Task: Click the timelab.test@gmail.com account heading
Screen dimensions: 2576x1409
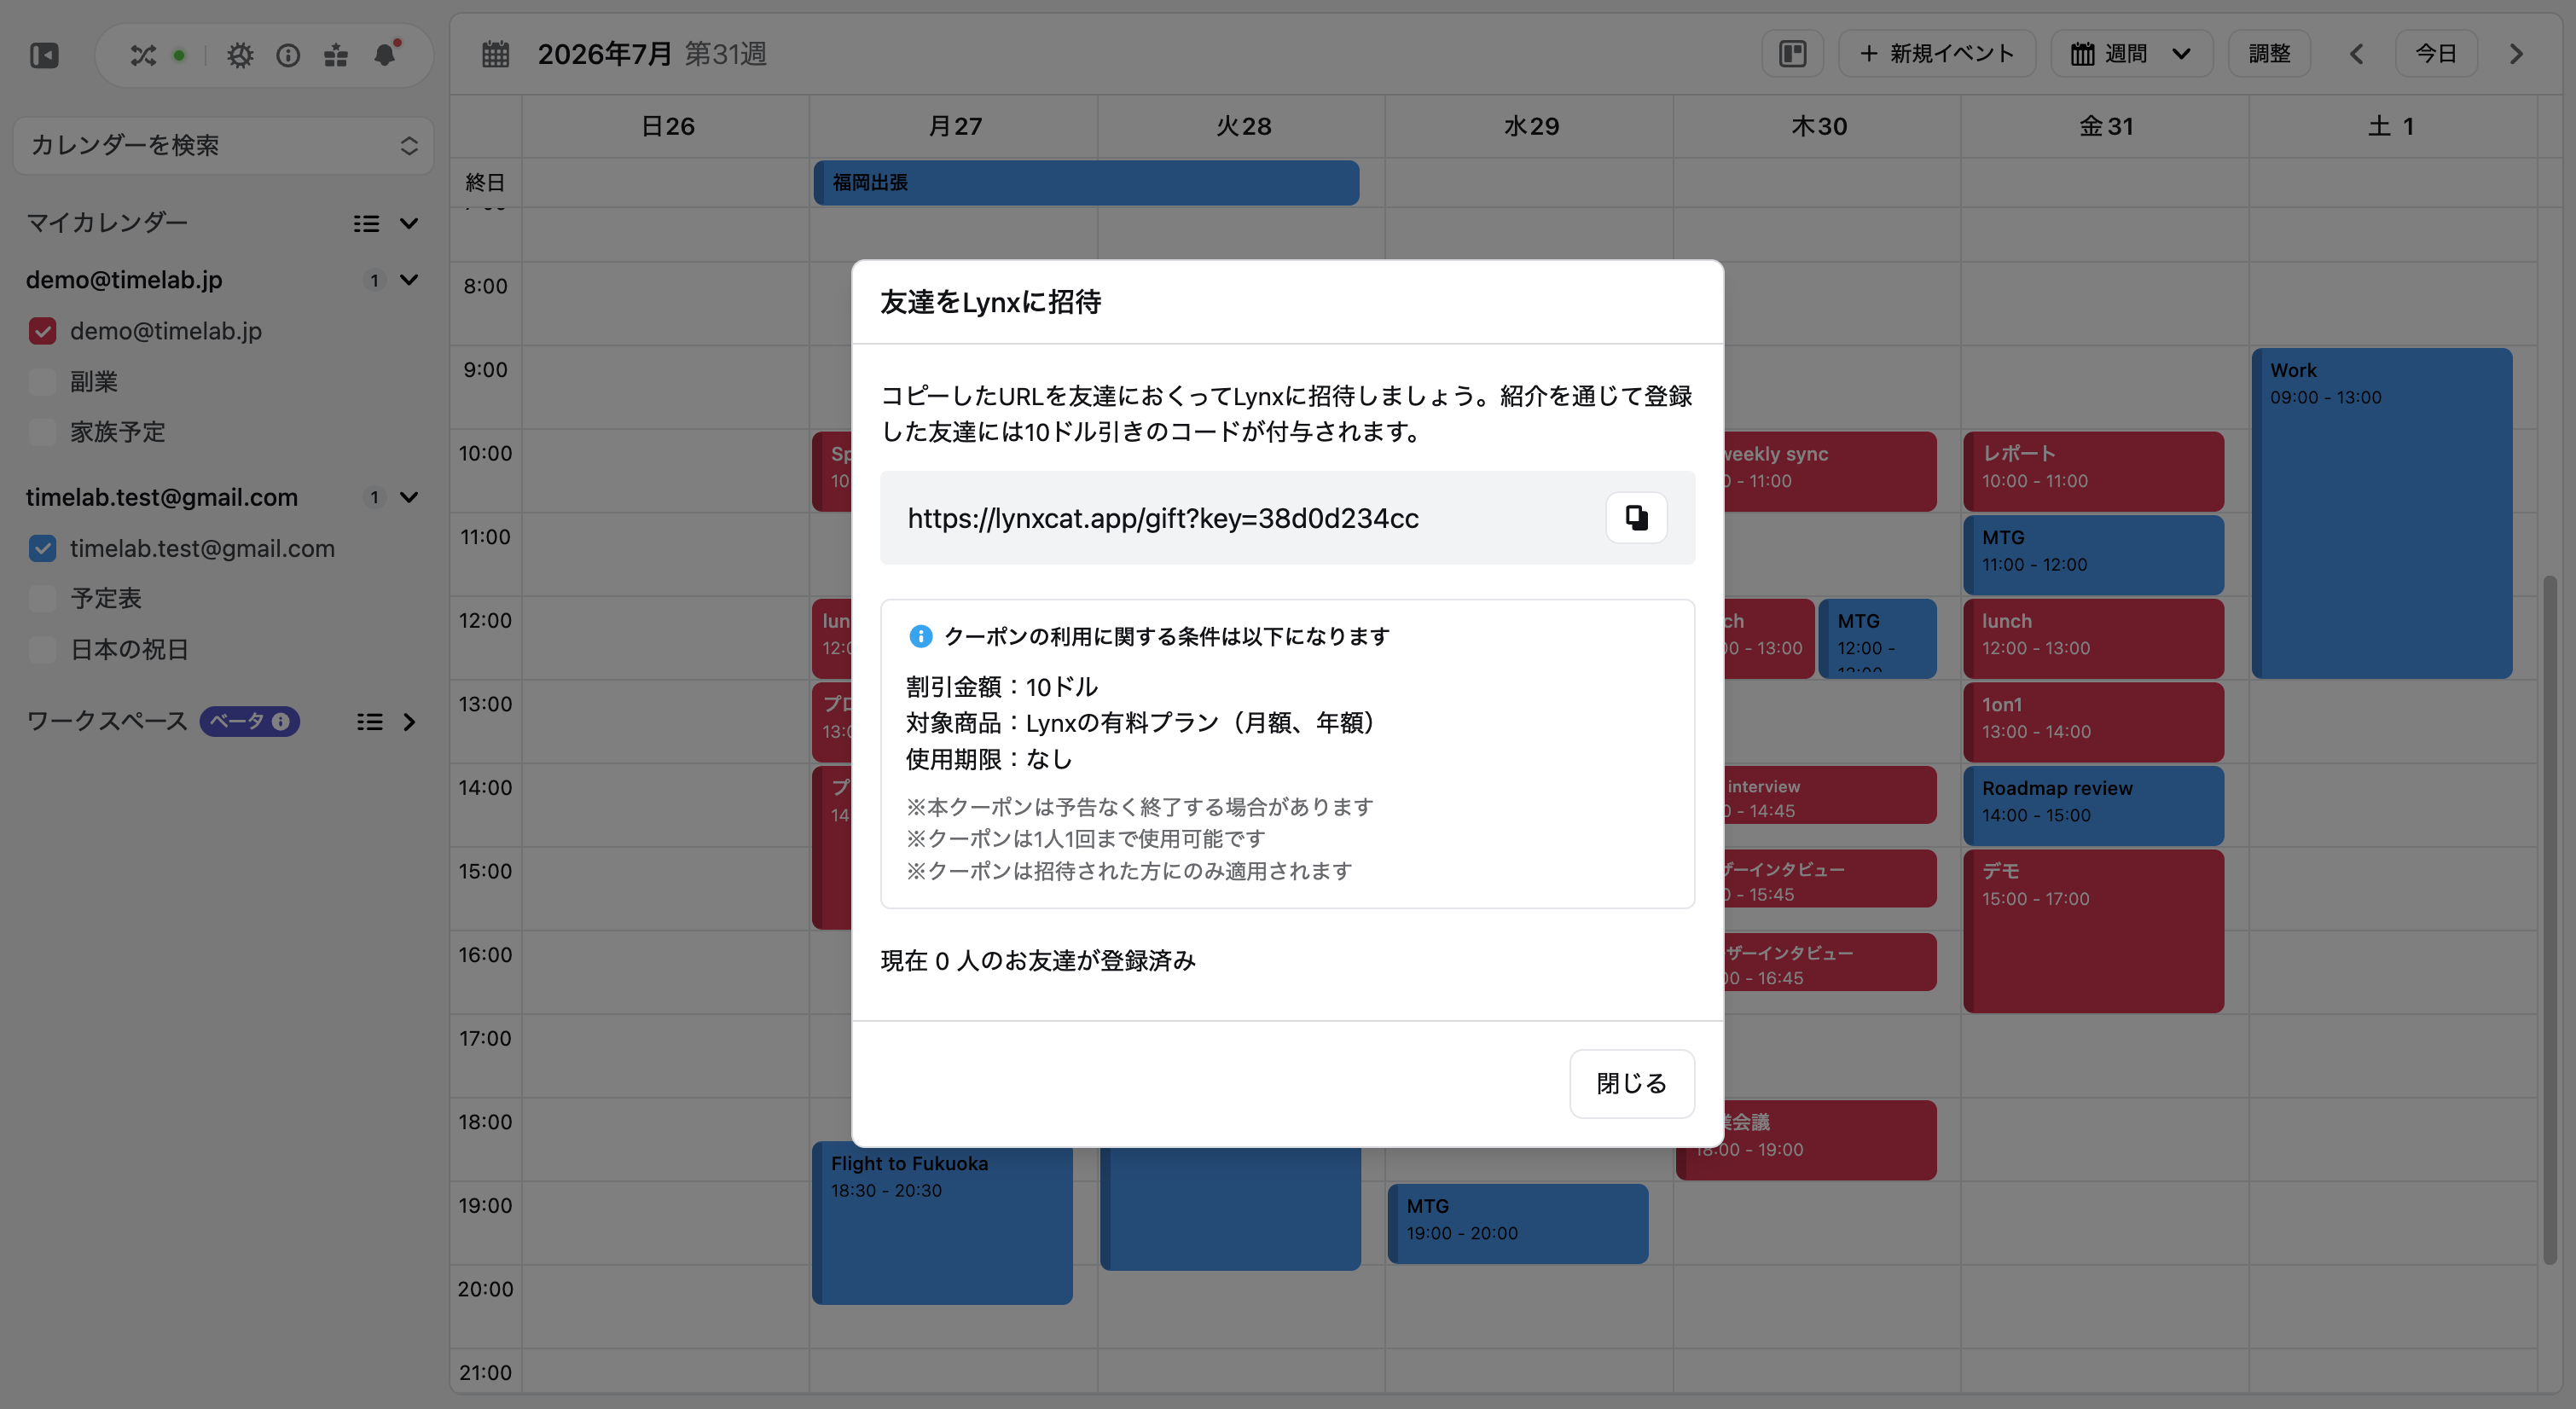Action: [162, 497]
